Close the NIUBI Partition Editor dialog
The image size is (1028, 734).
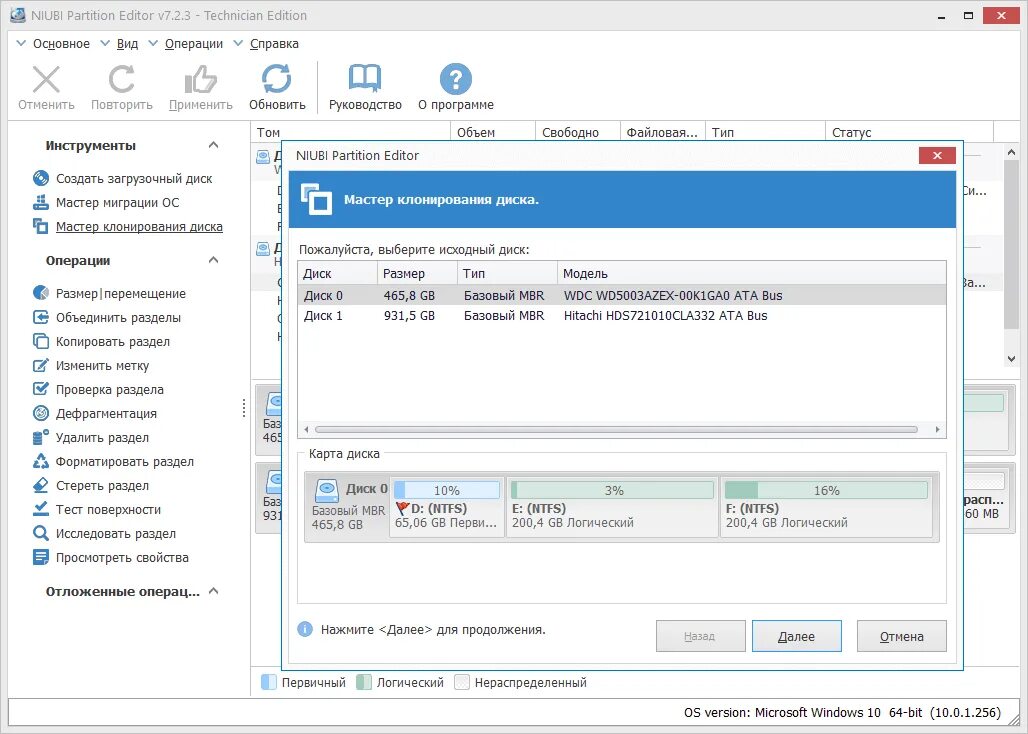[x=937, y=155]
